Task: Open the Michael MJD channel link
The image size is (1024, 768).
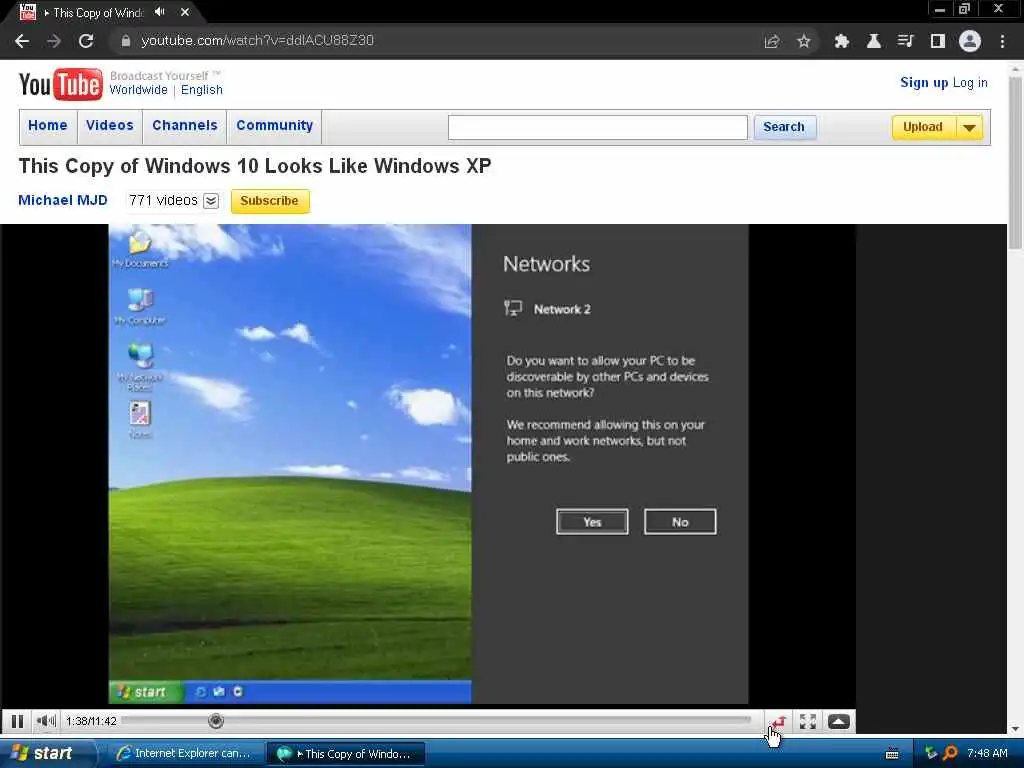Action: (x=63, y=200)
